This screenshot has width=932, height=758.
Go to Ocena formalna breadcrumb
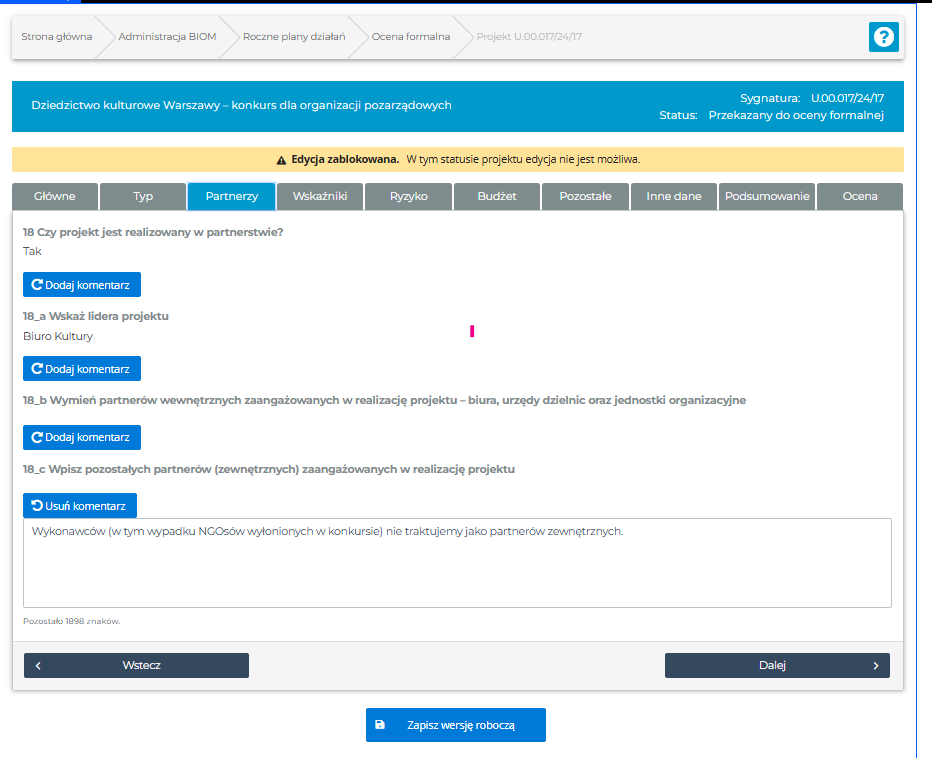(410, 37)
